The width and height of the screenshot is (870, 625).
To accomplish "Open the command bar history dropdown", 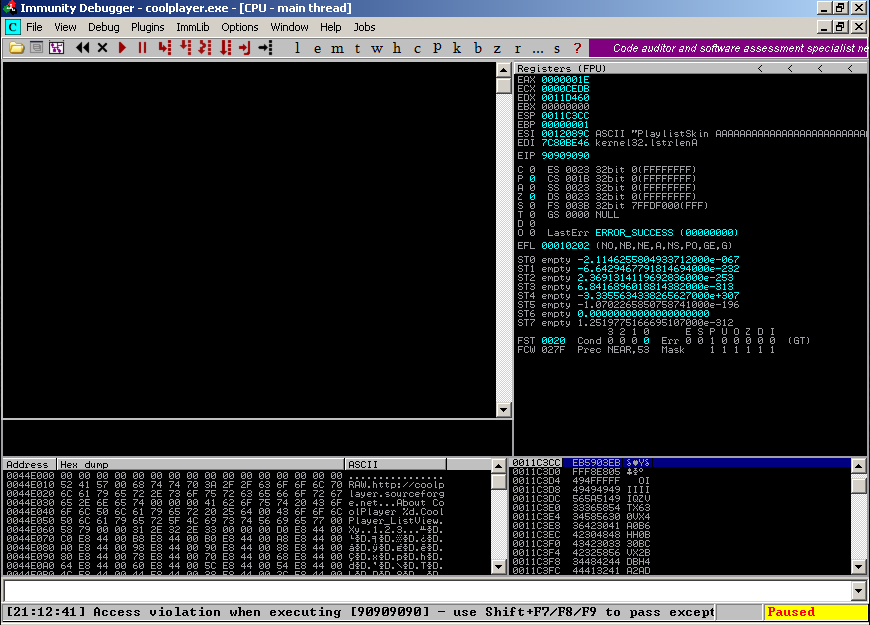I will [x=859, y=591].
